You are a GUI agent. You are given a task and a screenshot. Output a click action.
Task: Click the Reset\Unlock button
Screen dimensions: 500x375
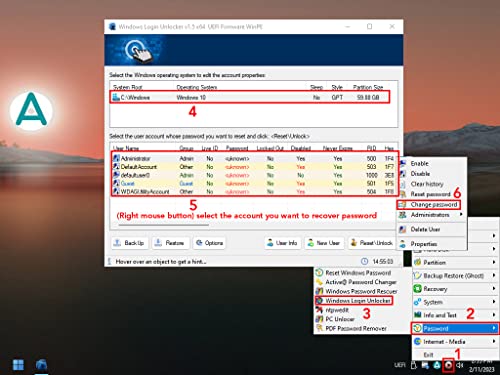[x=372, y=243]
